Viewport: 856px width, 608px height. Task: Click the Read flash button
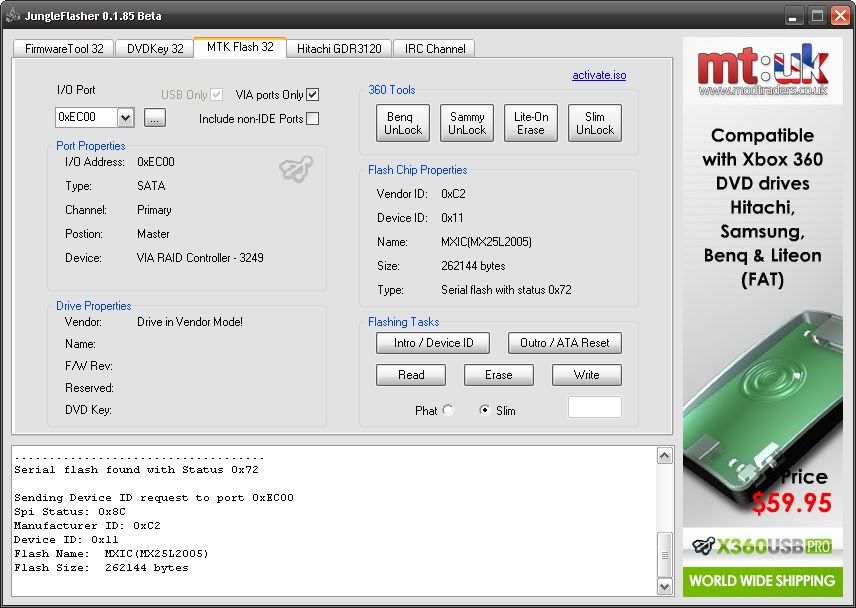point(411,375)
